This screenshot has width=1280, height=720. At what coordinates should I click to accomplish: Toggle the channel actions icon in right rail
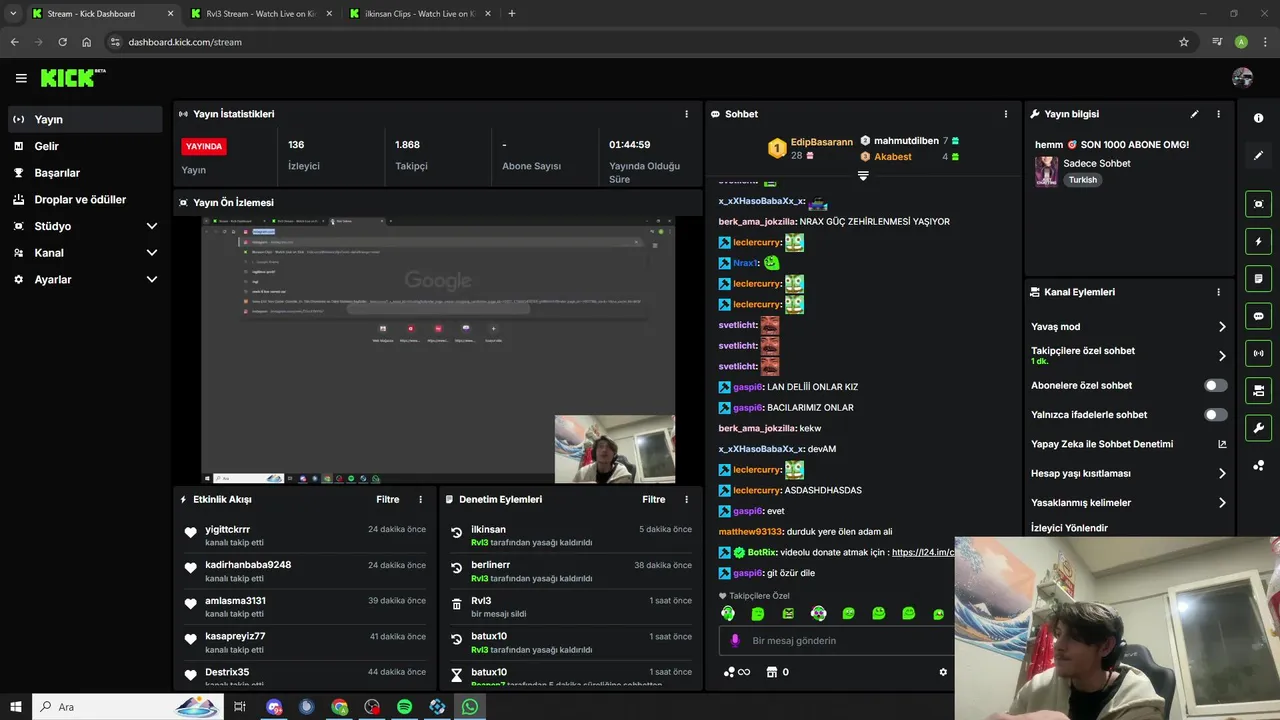(1258, 390)
